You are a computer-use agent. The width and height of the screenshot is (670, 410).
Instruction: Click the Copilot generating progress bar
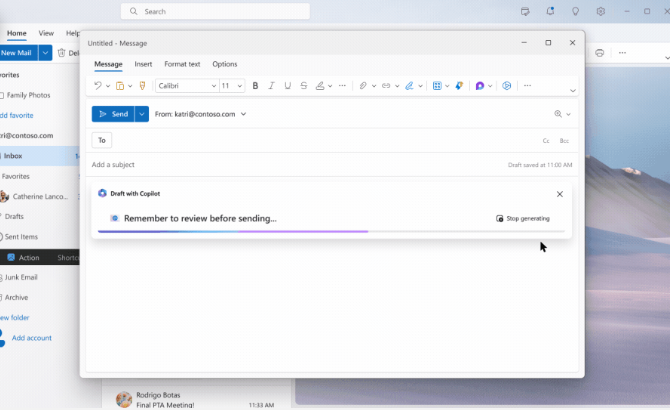(331, 231)
